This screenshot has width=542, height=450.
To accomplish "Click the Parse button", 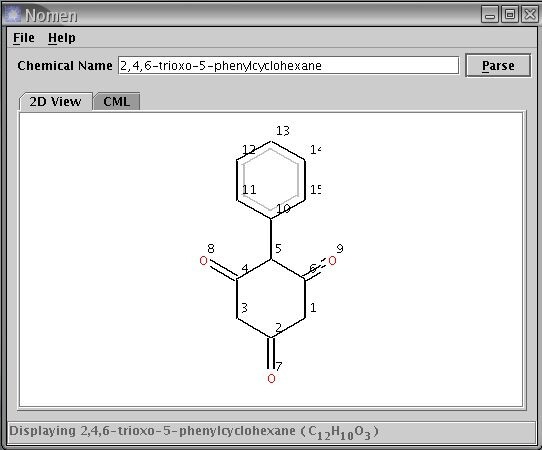I will (498, 65).
